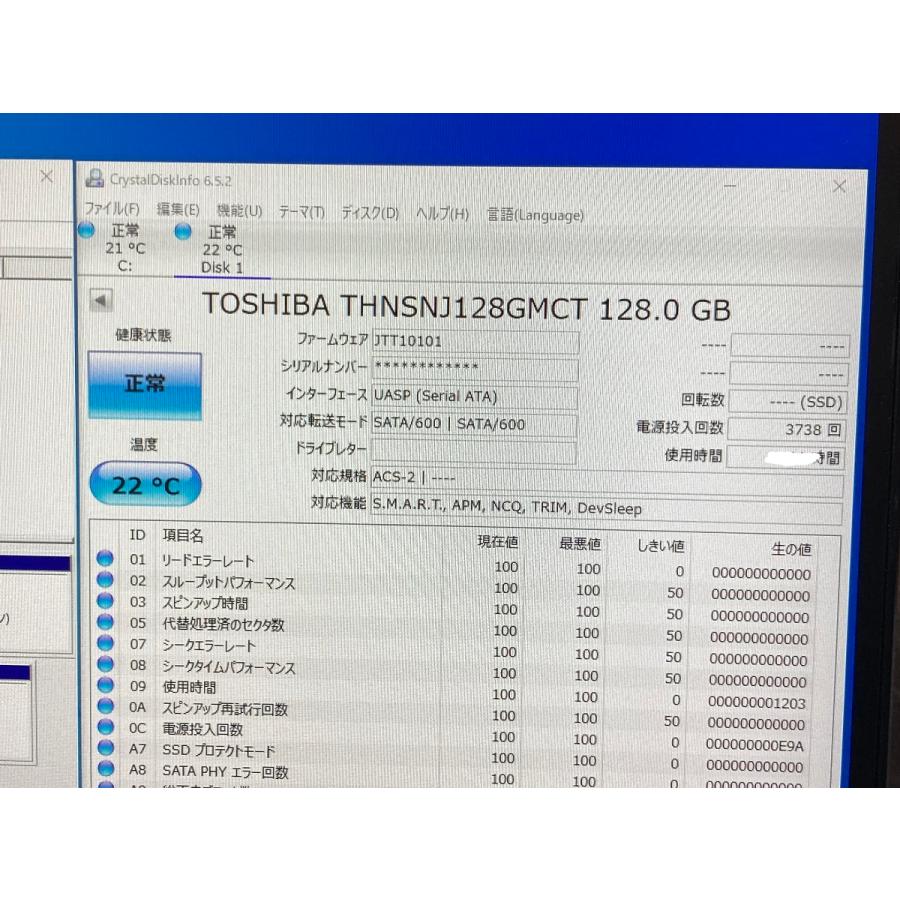The height and width of the screenshot is (900, 900).
Task: Switch to the C: drive tab
Action: pos(125,248)
